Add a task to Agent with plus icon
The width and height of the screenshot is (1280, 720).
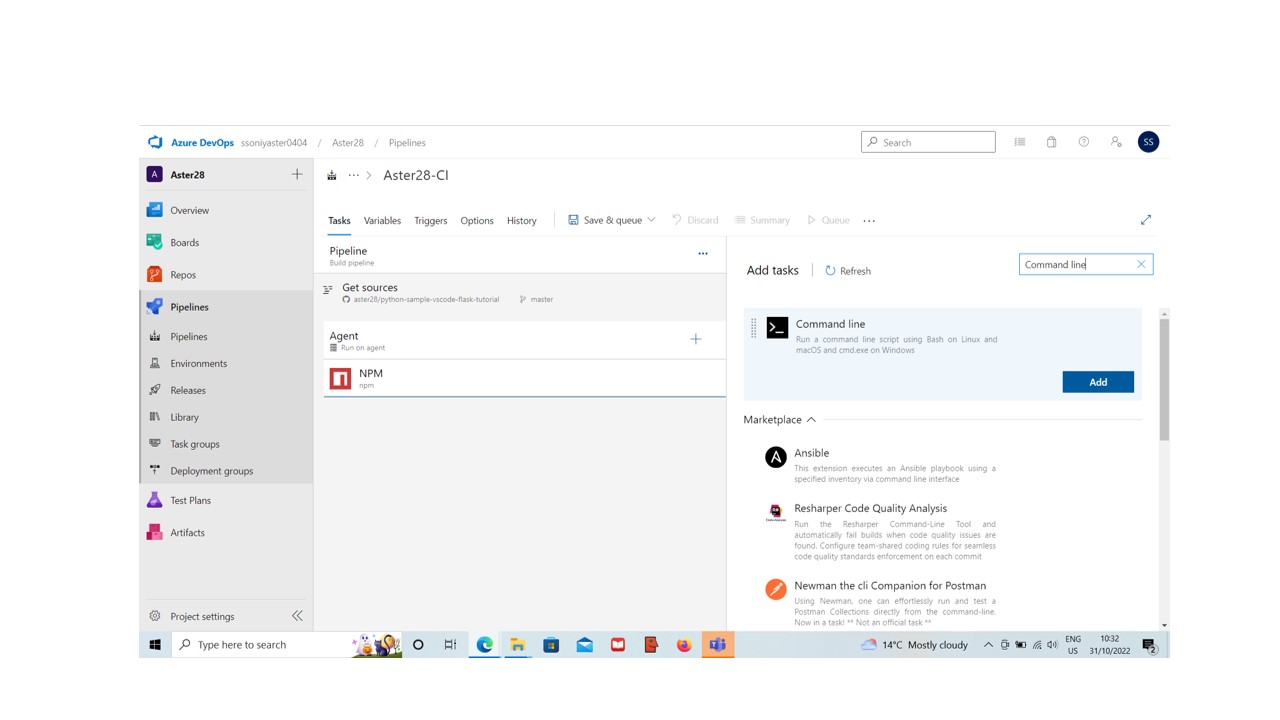pyautogui.click(x=696, y=339)
